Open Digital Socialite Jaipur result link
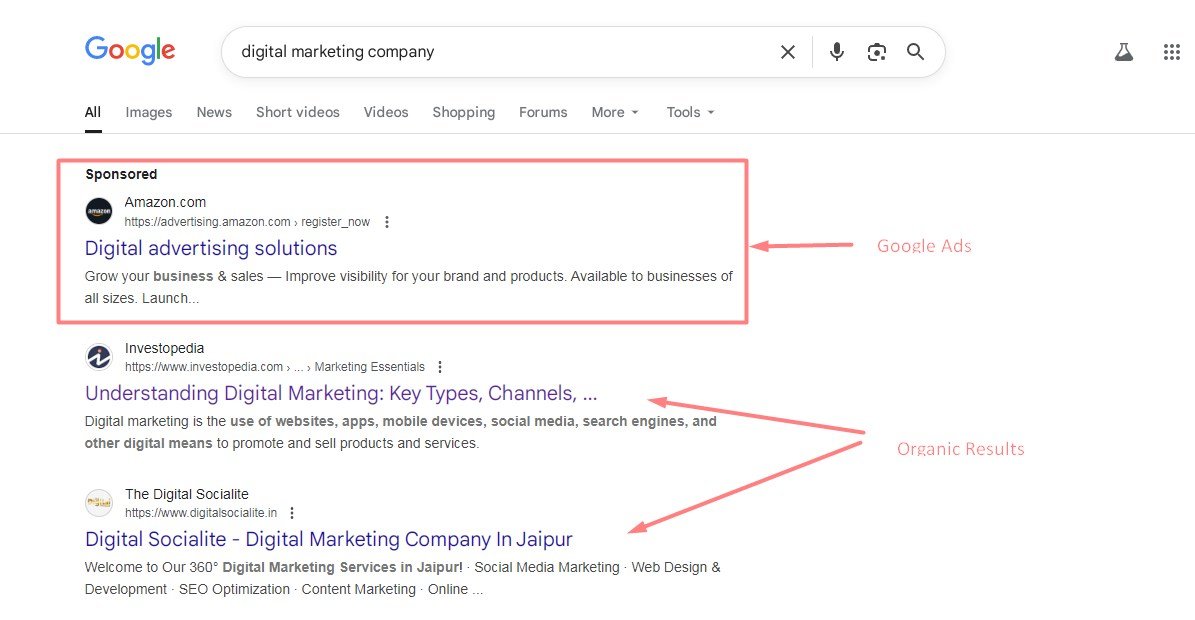Viewport: 1195px width, 620px height. pos(328,539)
